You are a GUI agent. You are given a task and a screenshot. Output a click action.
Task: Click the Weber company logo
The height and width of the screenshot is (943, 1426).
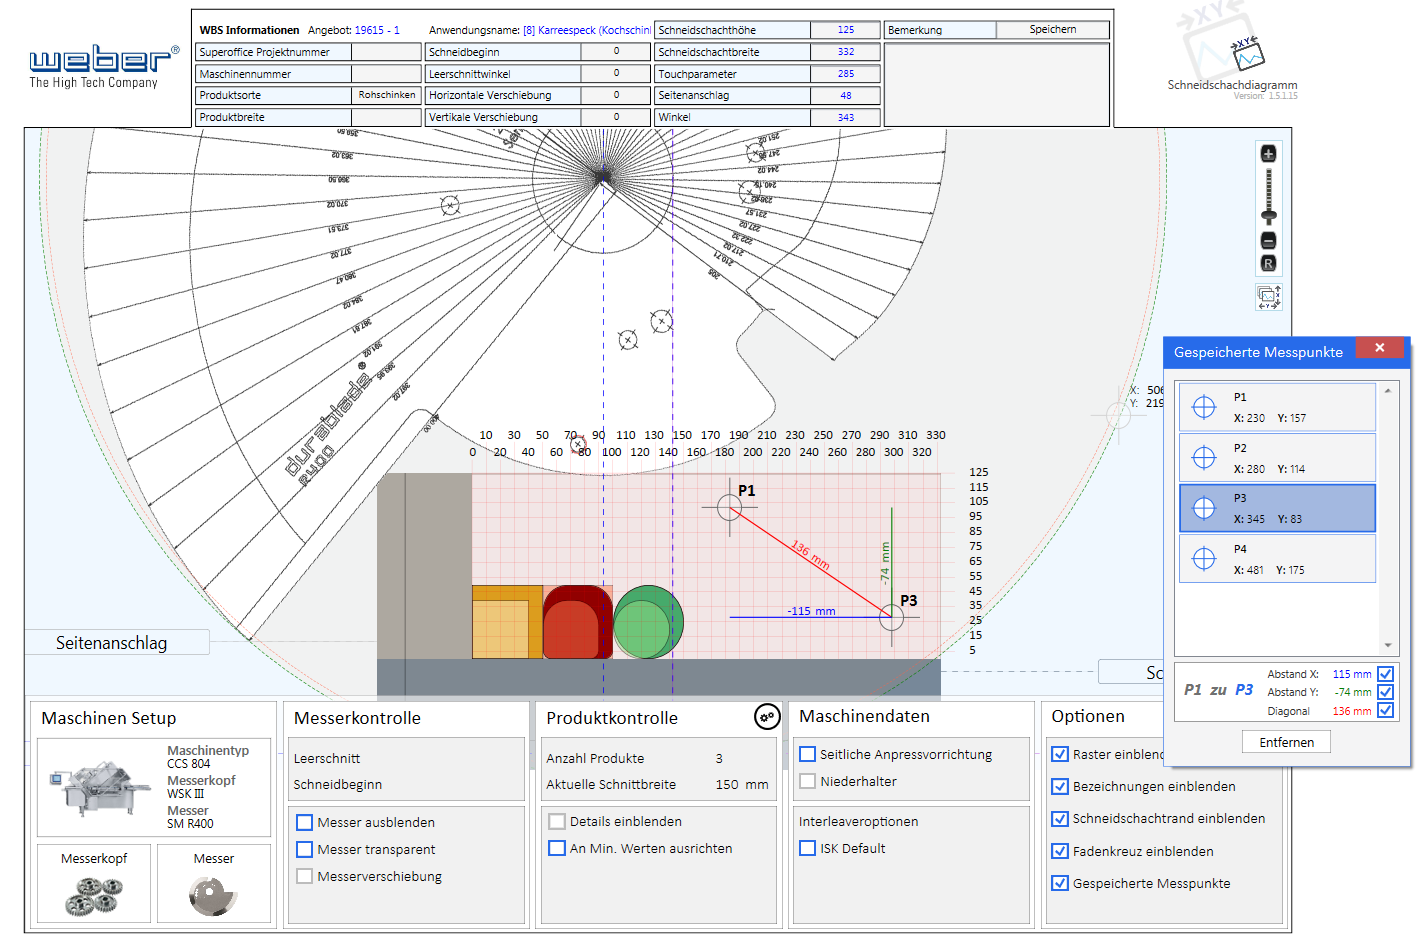(103, 66)
